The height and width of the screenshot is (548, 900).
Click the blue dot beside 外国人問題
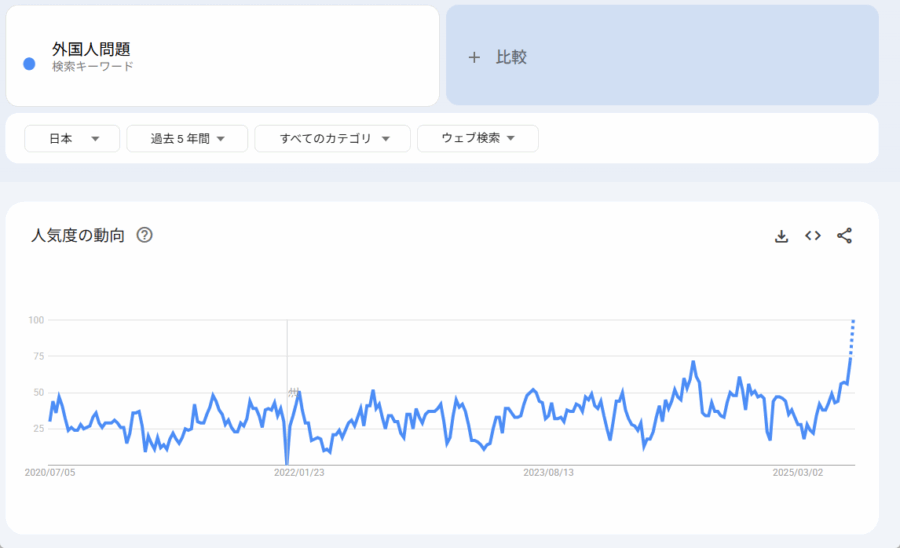[x=30, y=64]
